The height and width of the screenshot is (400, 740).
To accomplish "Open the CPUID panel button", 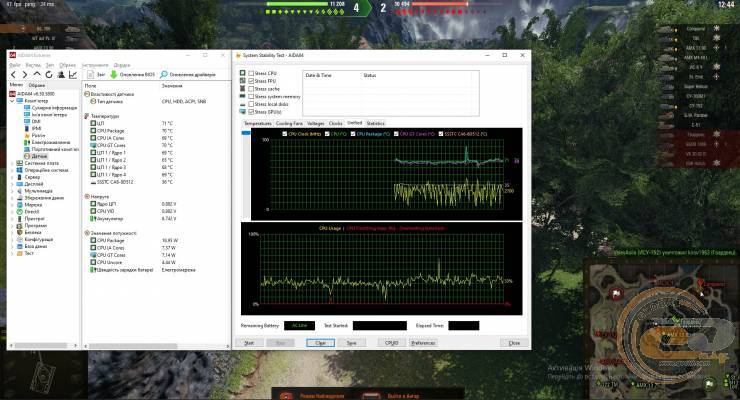I will coord(391,343).
